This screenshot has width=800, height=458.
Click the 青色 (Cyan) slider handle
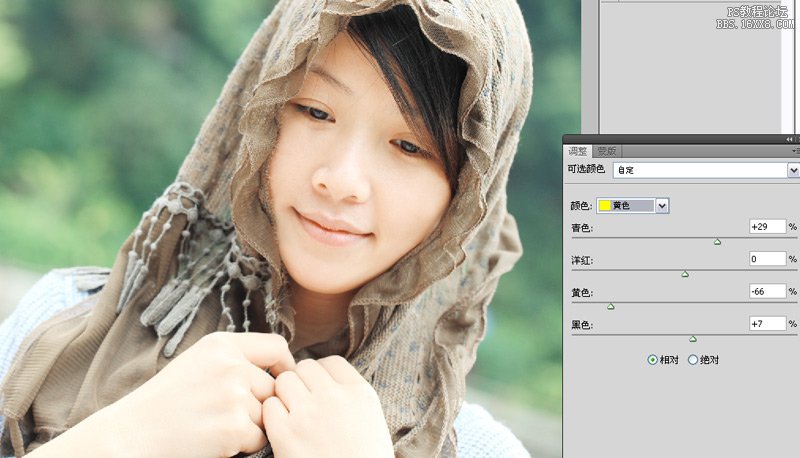pyautogui.click(x=717, y=242)
